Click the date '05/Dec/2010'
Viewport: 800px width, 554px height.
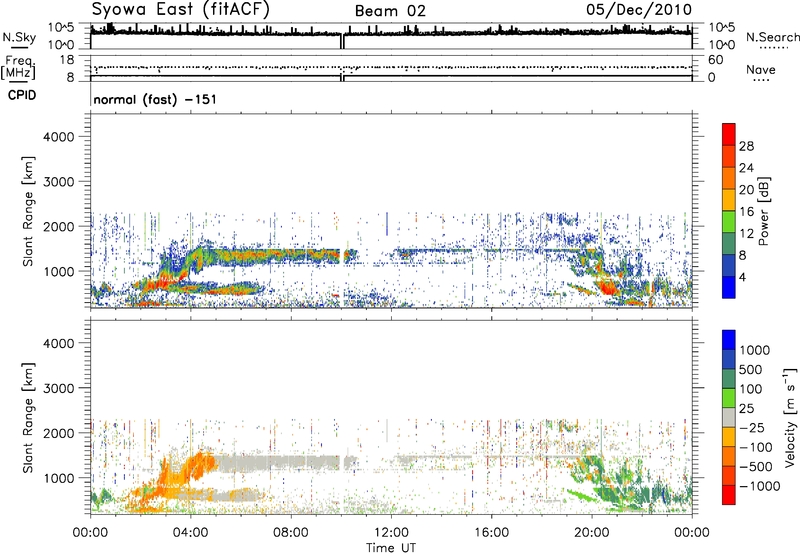(639, 10)
